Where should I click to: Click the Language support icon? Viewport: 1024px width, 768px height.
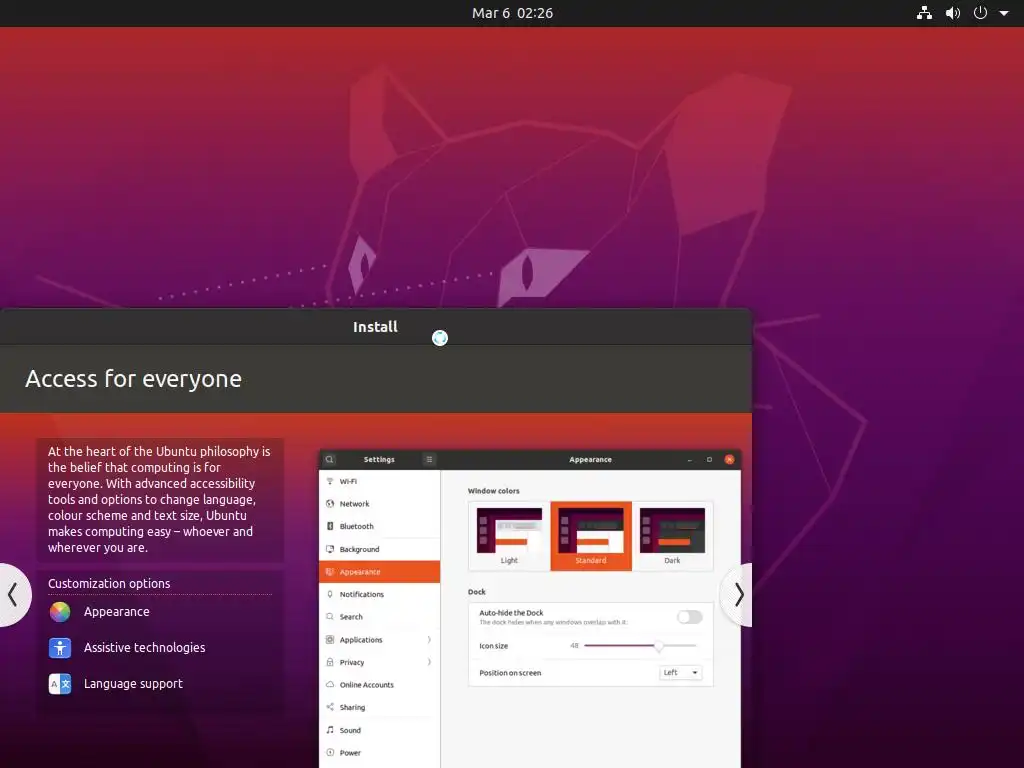pos(59,684)
